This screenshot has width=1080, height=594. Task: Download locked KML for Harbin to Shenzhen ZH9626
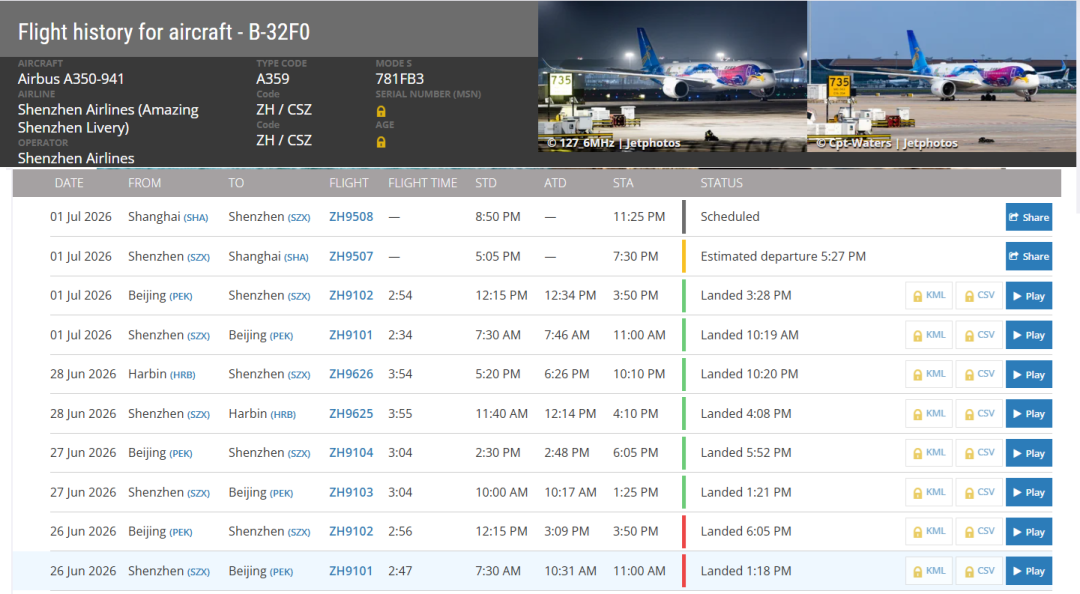tap(929, 374)
